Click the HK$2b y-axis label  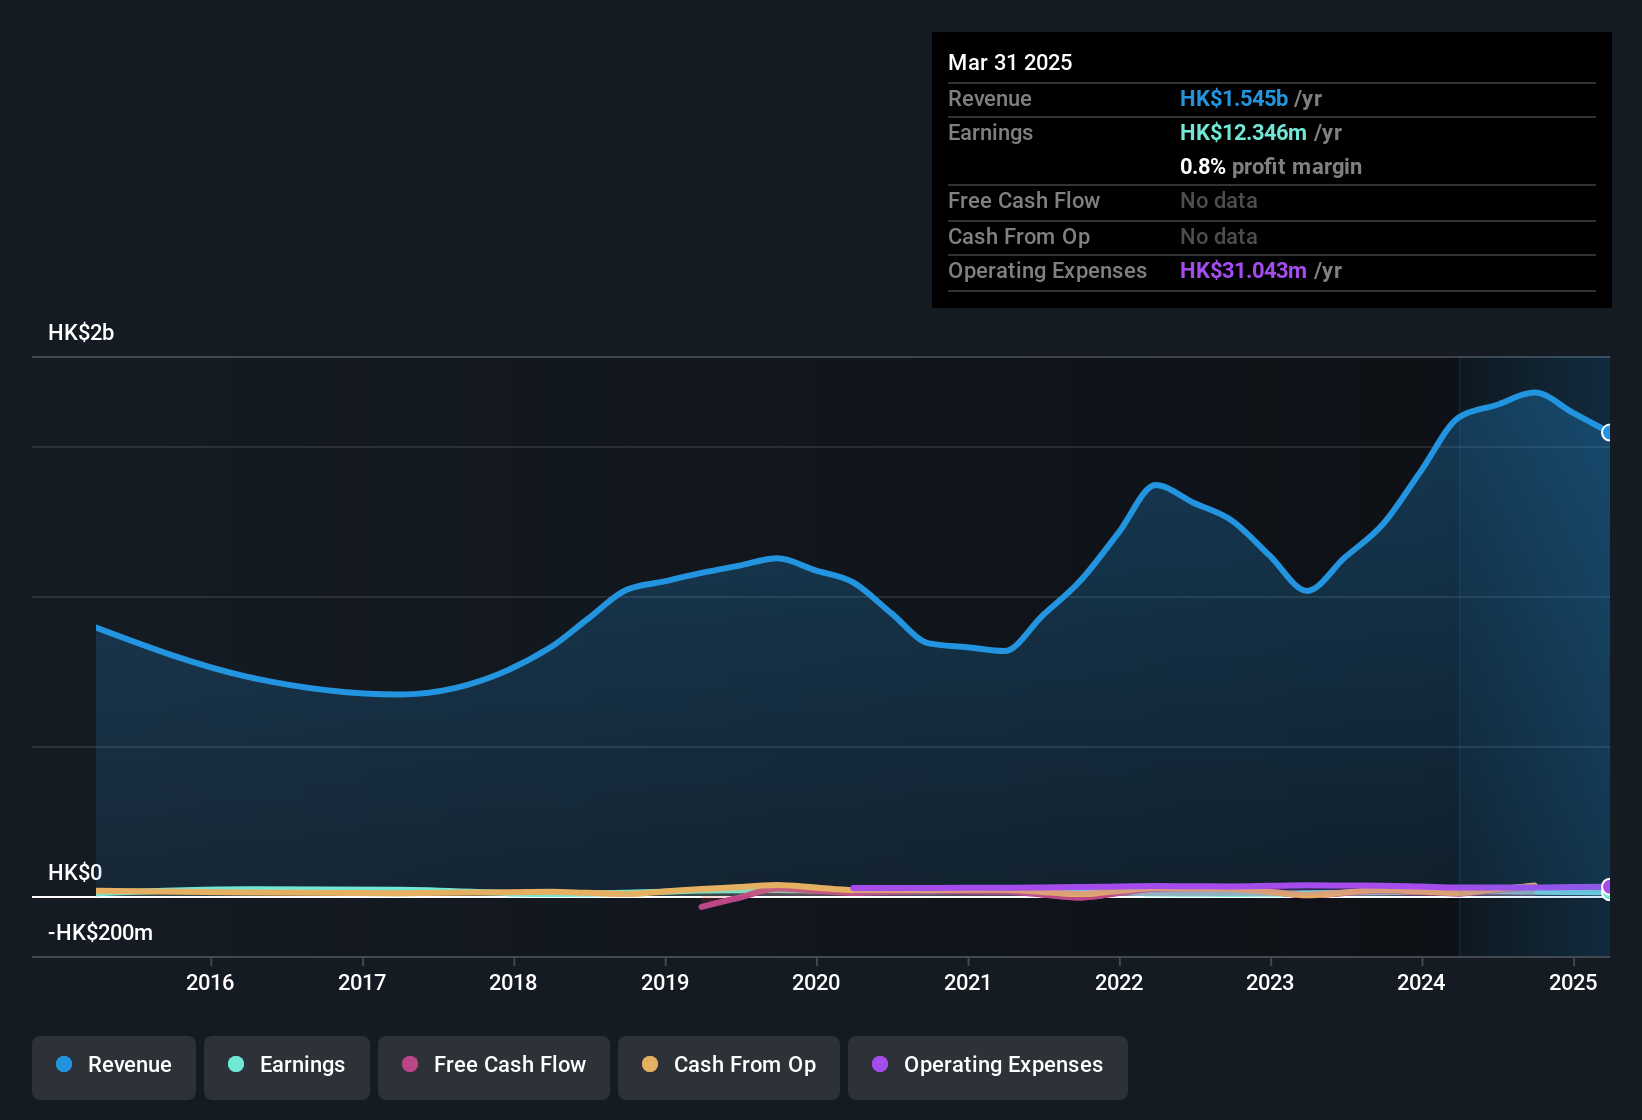tap(81, 333)
